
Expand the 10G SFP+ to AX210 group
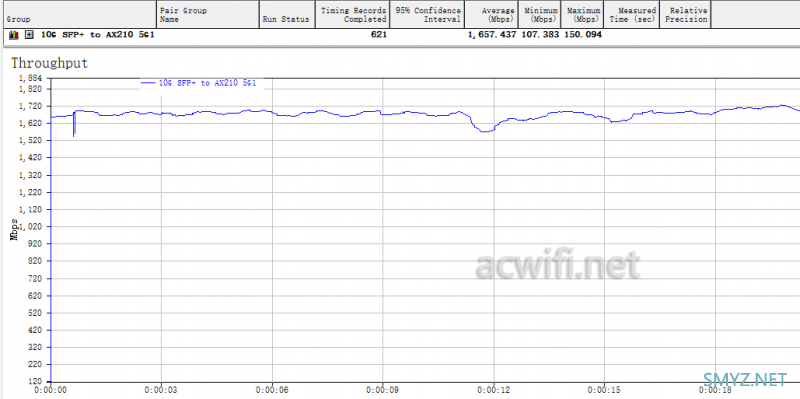[30, 35]
